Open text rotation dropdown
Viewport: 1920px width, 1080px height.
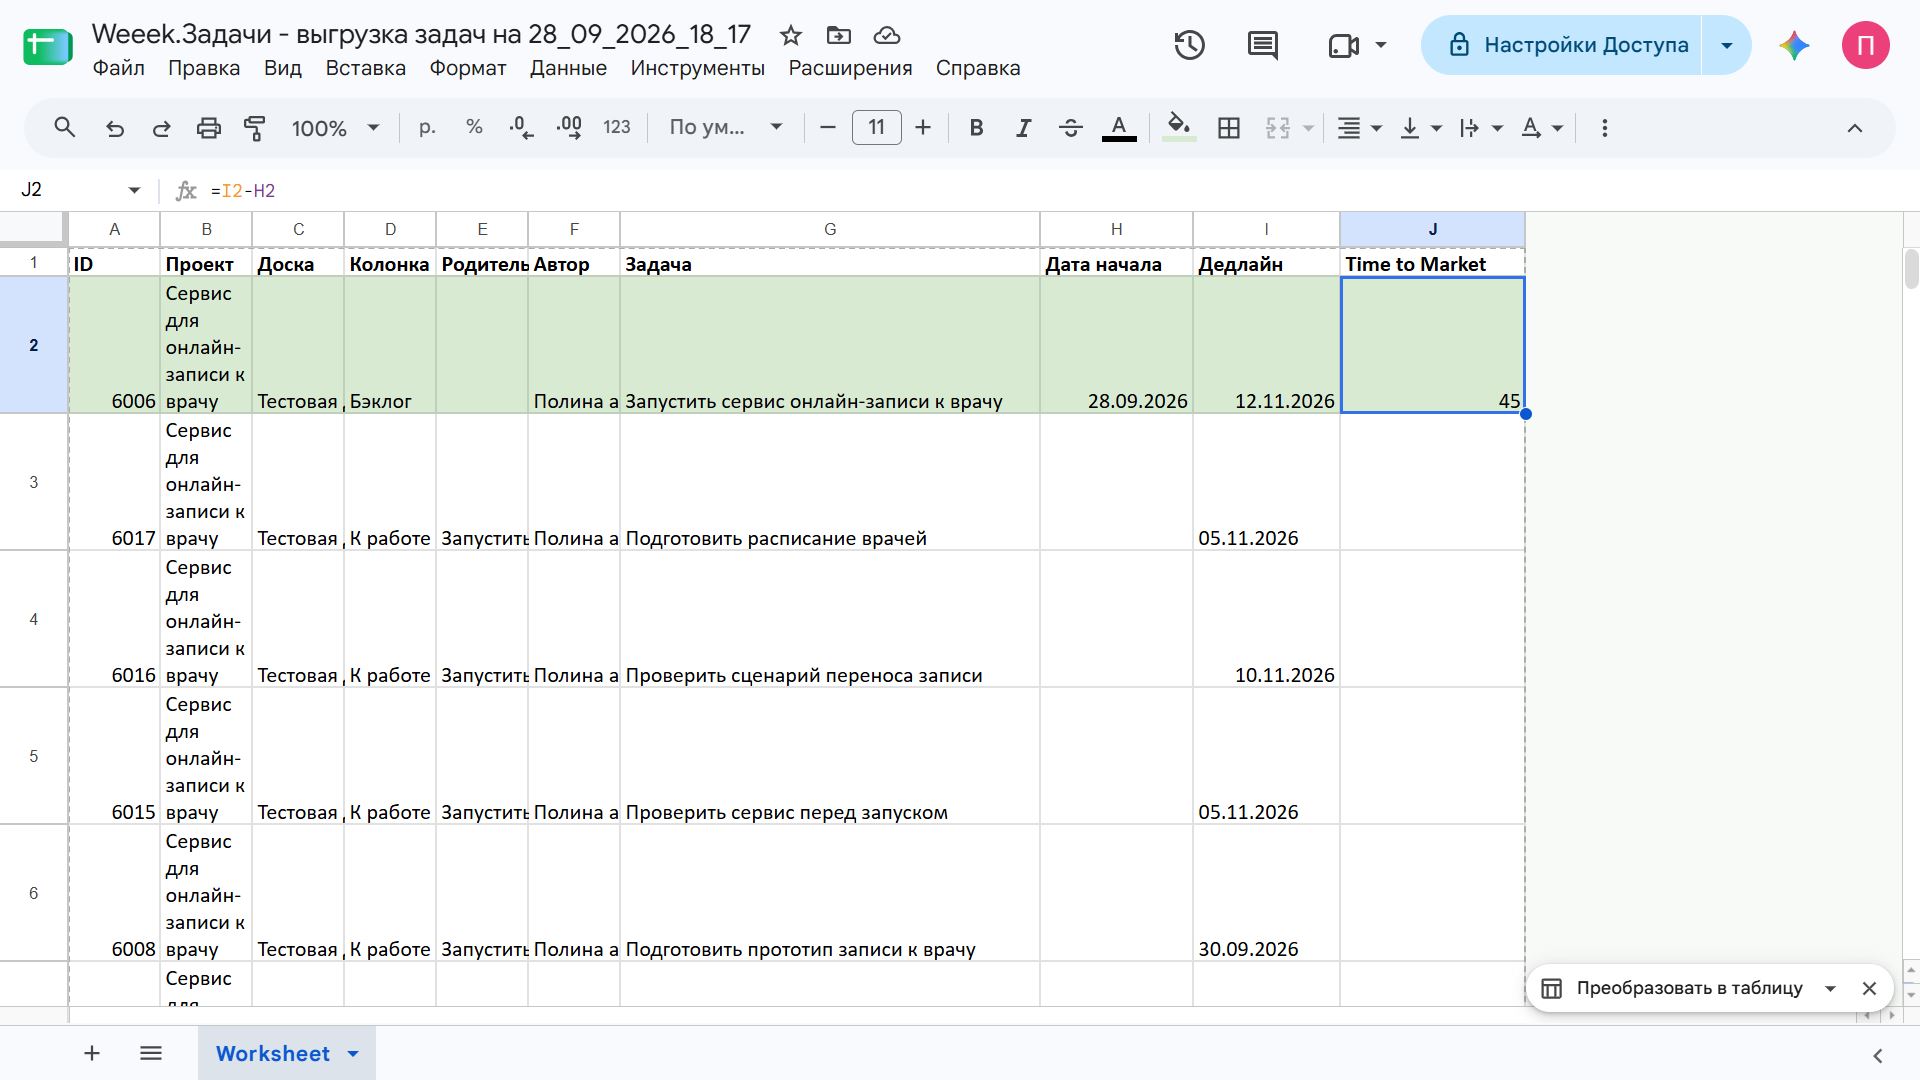pyautogui.click(x=1542, y=127)
